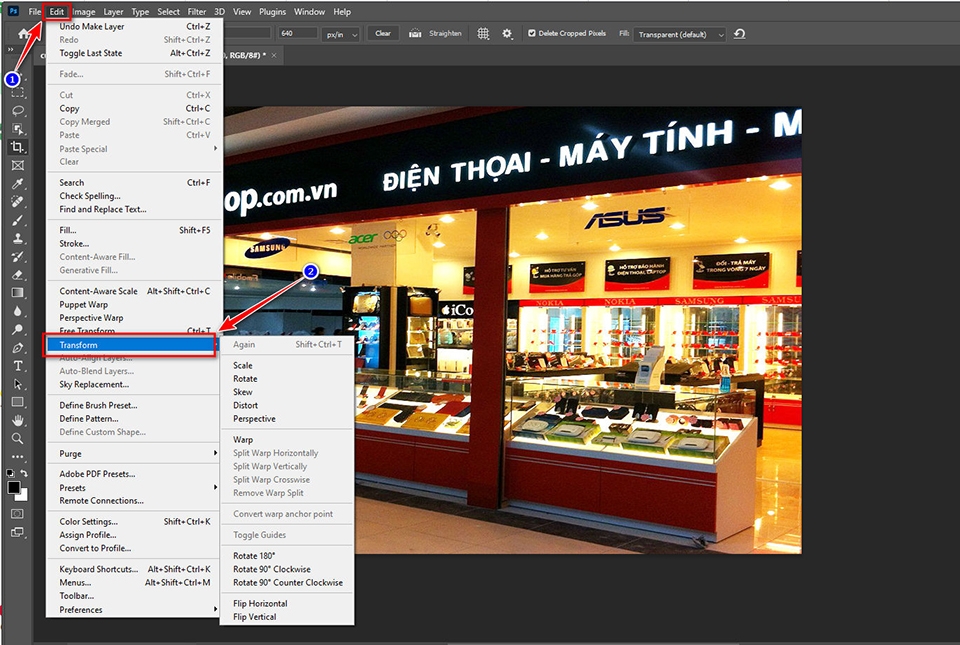Select the Horizontal Type tool

click(x=18, y=366)
